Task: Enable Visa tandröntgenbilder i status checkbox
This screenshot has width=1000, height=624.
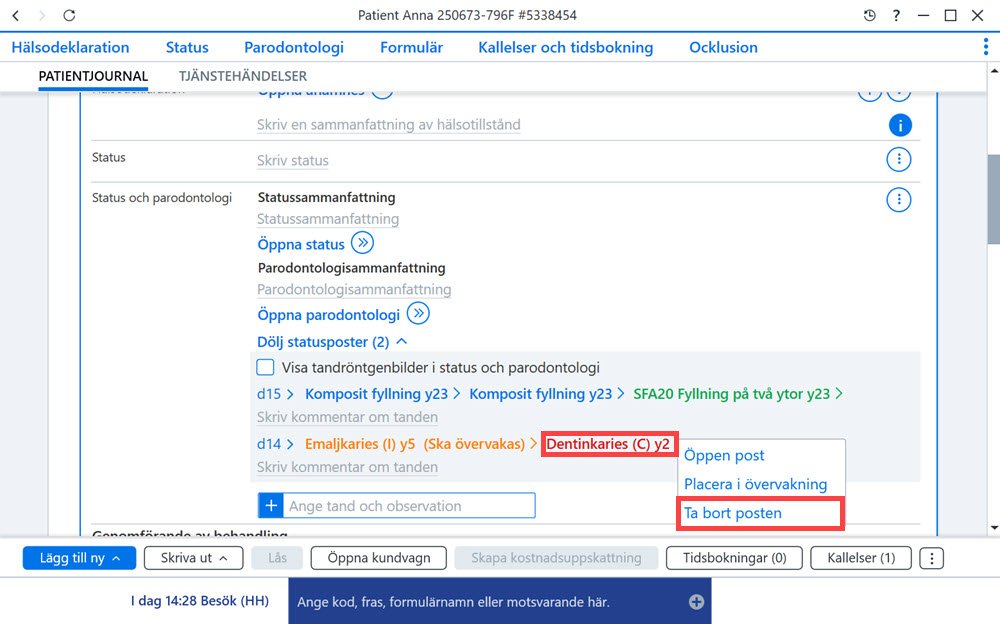Action: tap(265, 368)
